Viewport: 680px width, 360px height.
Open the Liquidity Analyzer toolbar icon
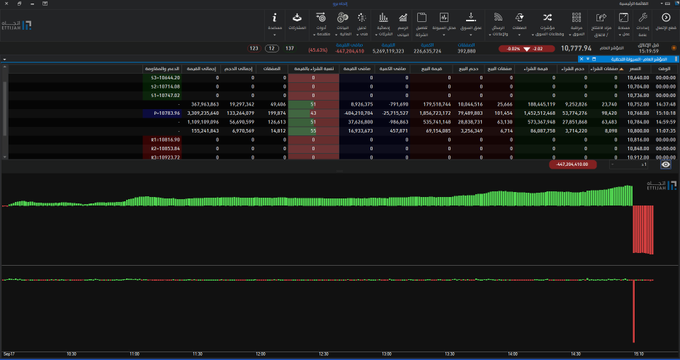(x=443, y=18)
